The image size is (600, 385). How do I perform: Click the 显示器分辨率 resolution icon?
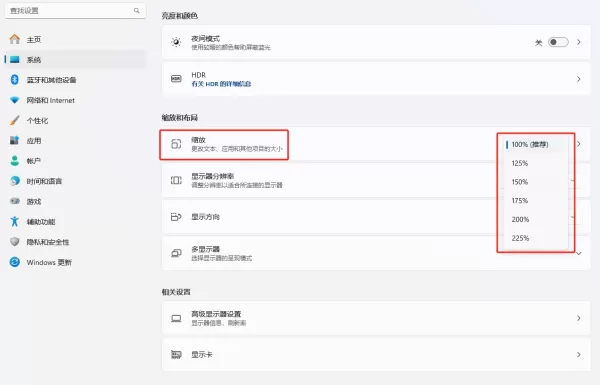176,180
